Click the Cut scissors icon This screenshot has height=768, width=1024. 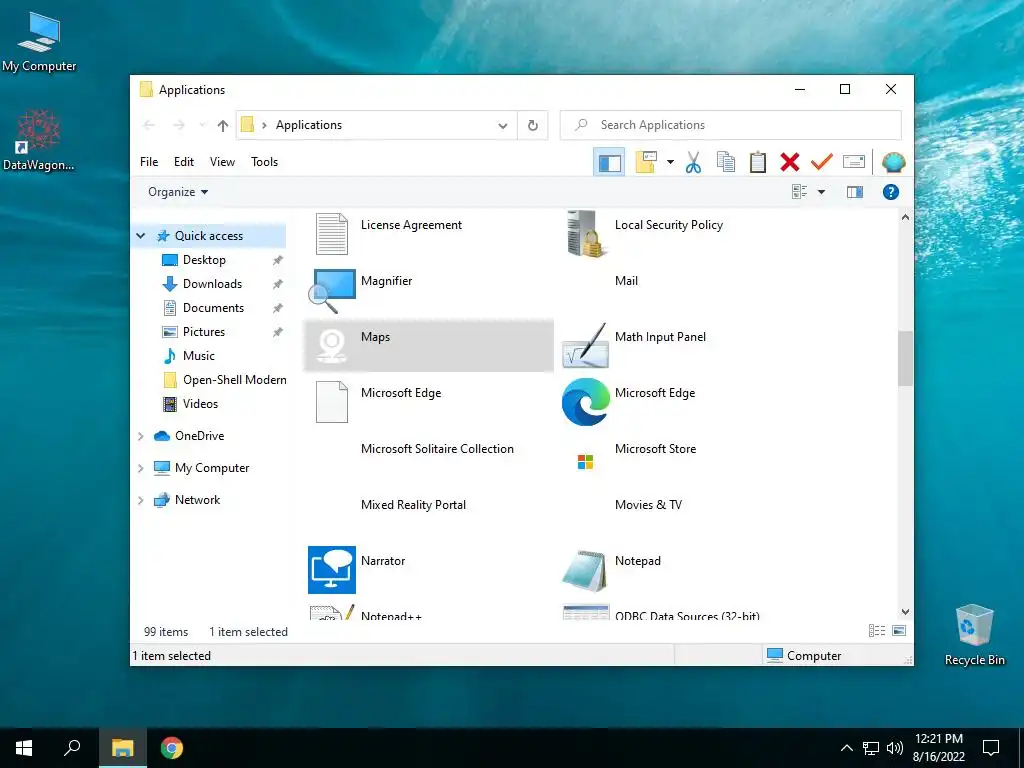[x=693, y=162]
